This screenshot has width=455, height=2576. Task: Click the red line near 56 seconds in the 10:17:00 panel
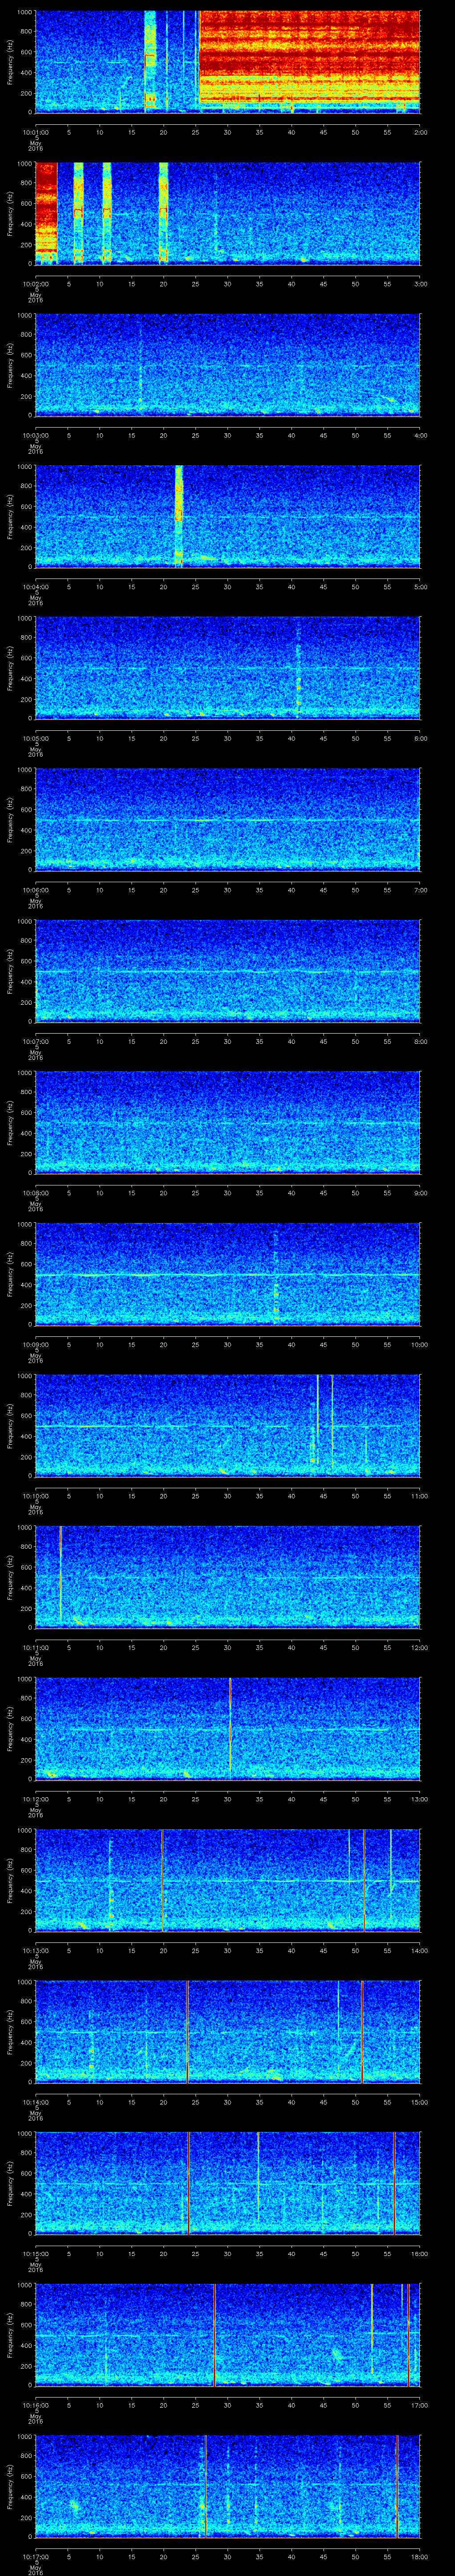point(396,2485)
